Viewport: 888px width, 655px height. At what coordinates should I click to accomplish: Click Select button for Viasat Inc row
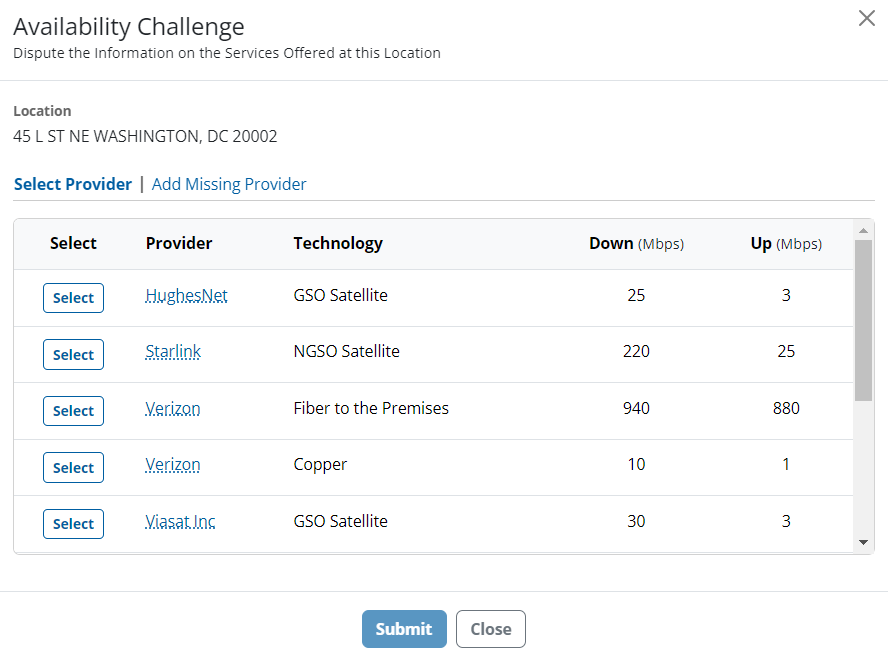(73, 523)
